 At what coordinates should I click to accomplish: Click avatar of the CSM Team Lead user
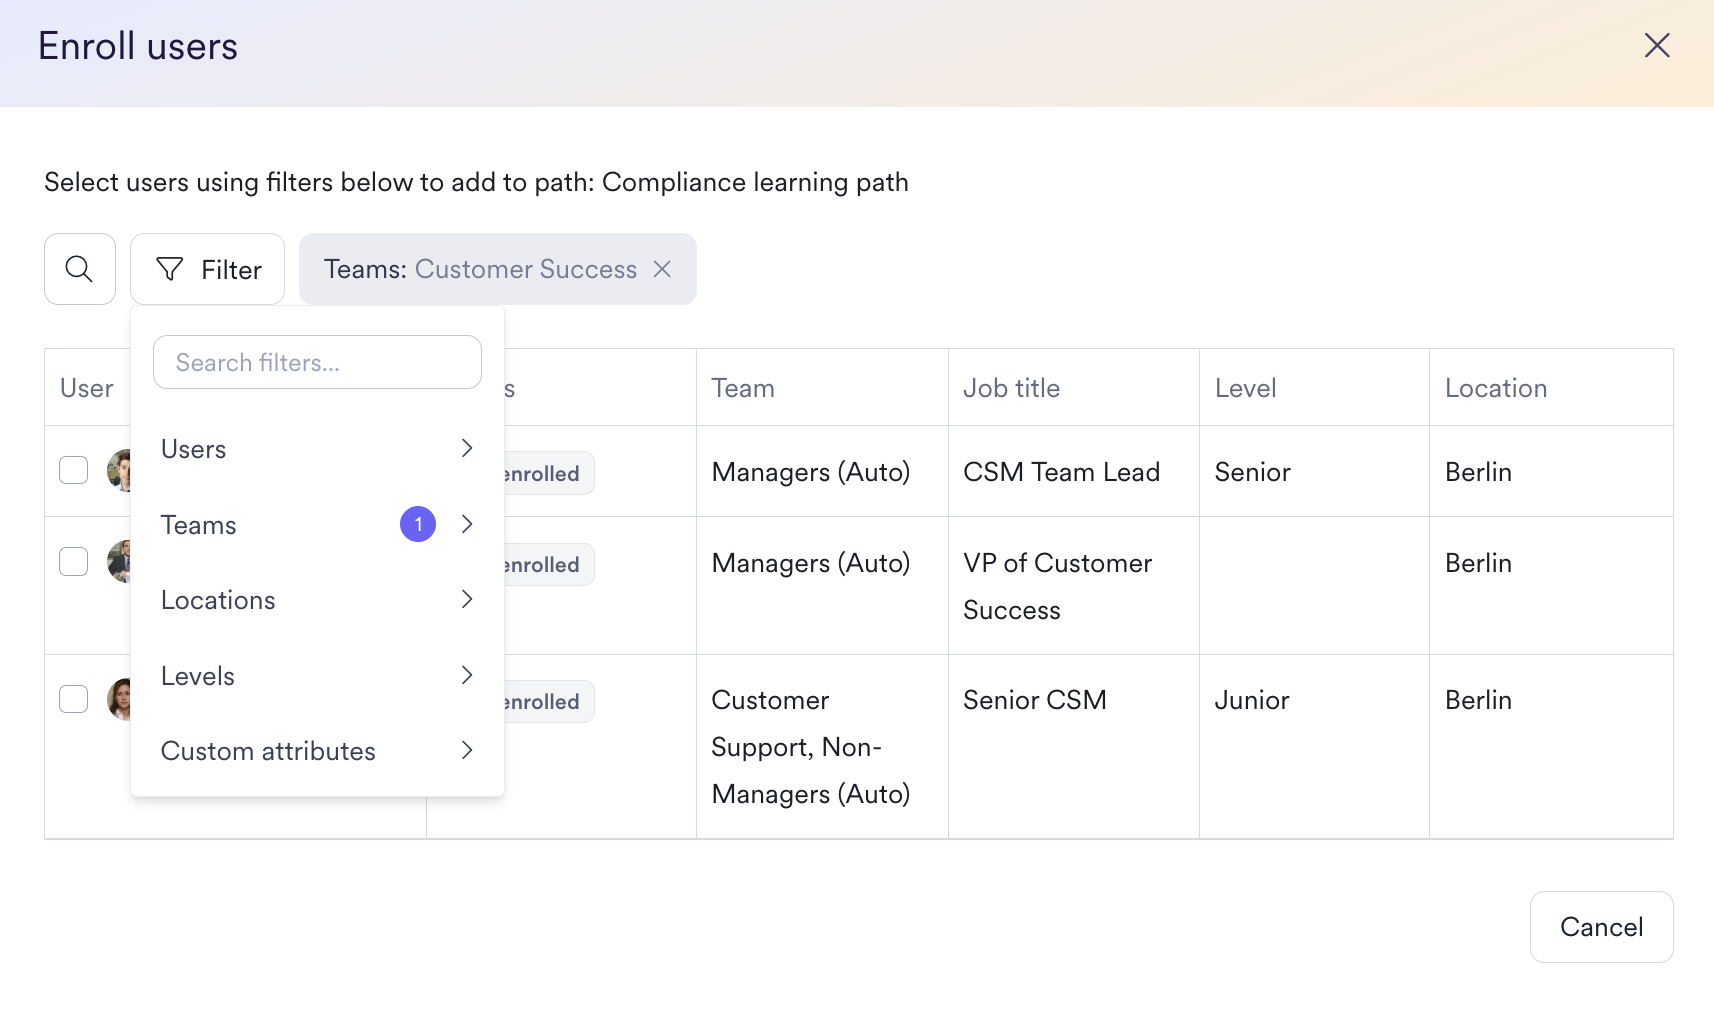[120, 471]
